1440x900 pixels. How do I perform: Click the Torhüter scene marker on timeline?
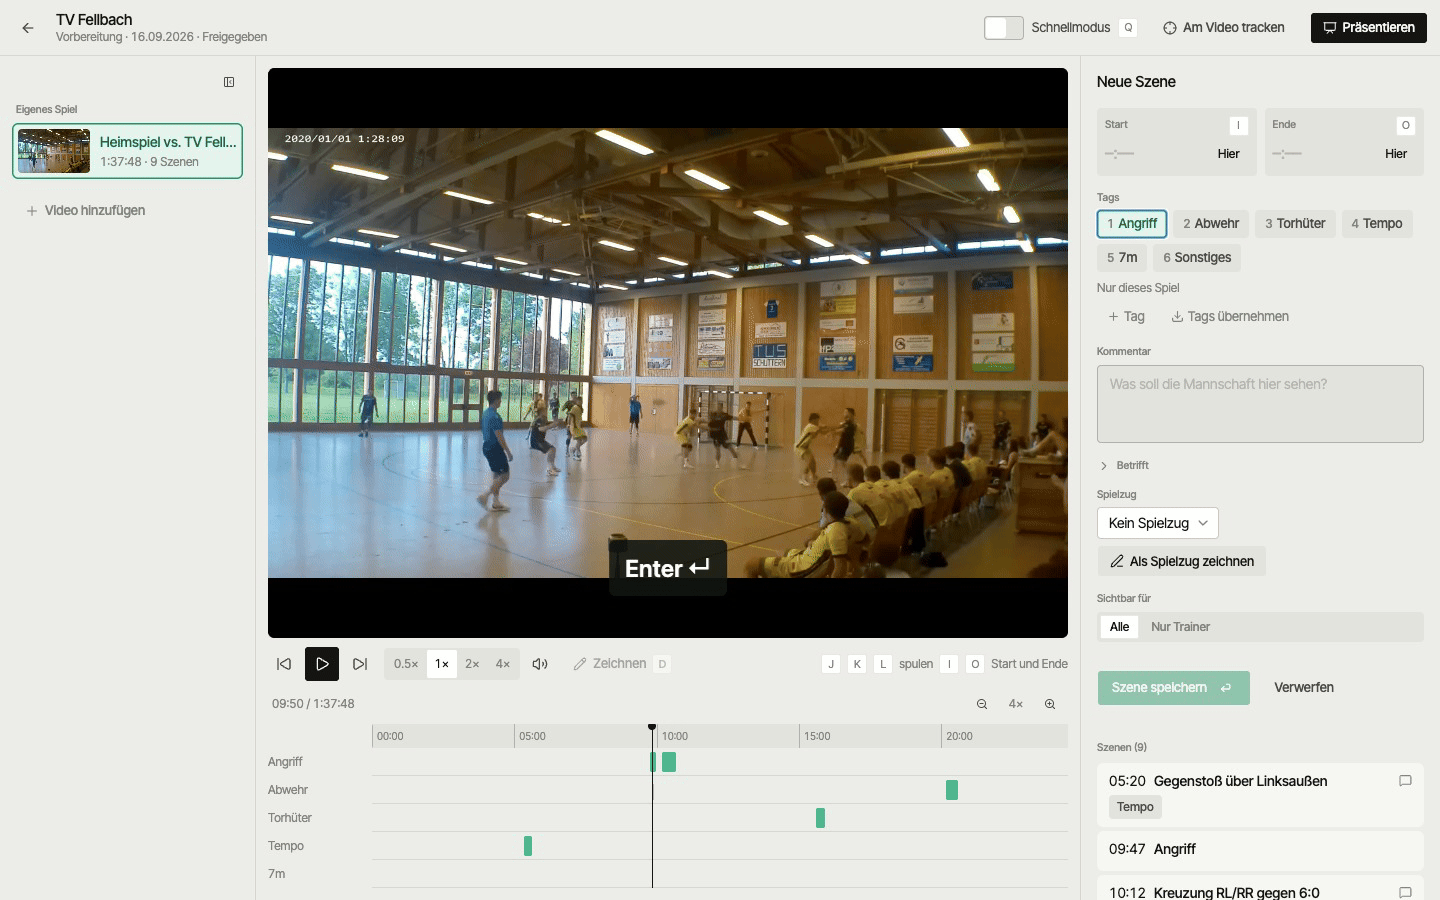[x=820, y=818]
